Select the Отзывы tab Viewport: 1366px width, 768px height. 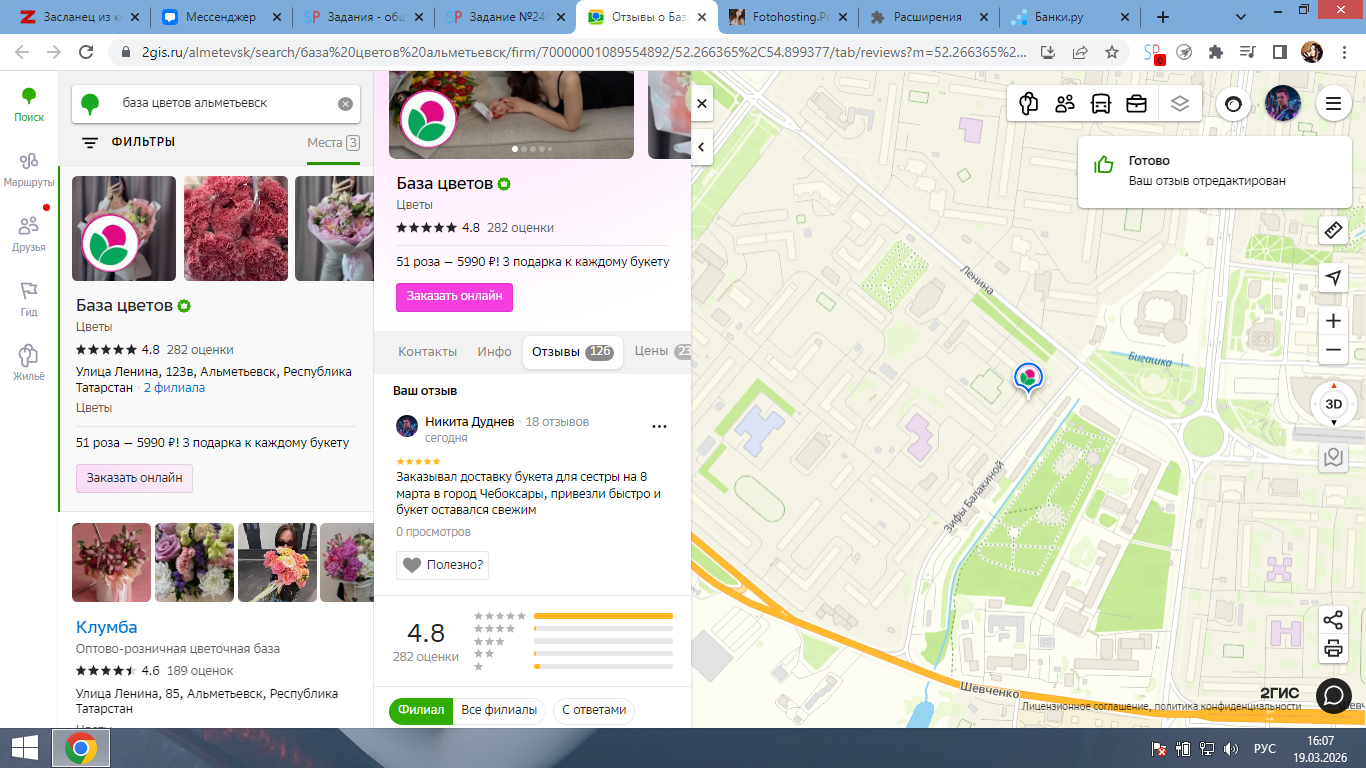pos(572,352)
